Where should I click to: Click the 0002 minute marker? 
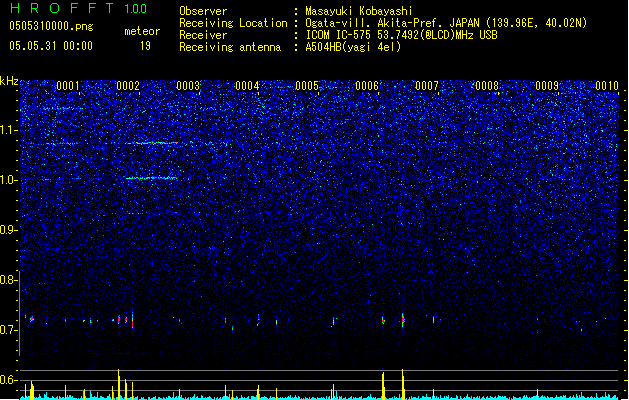click(x=128, y=86)
